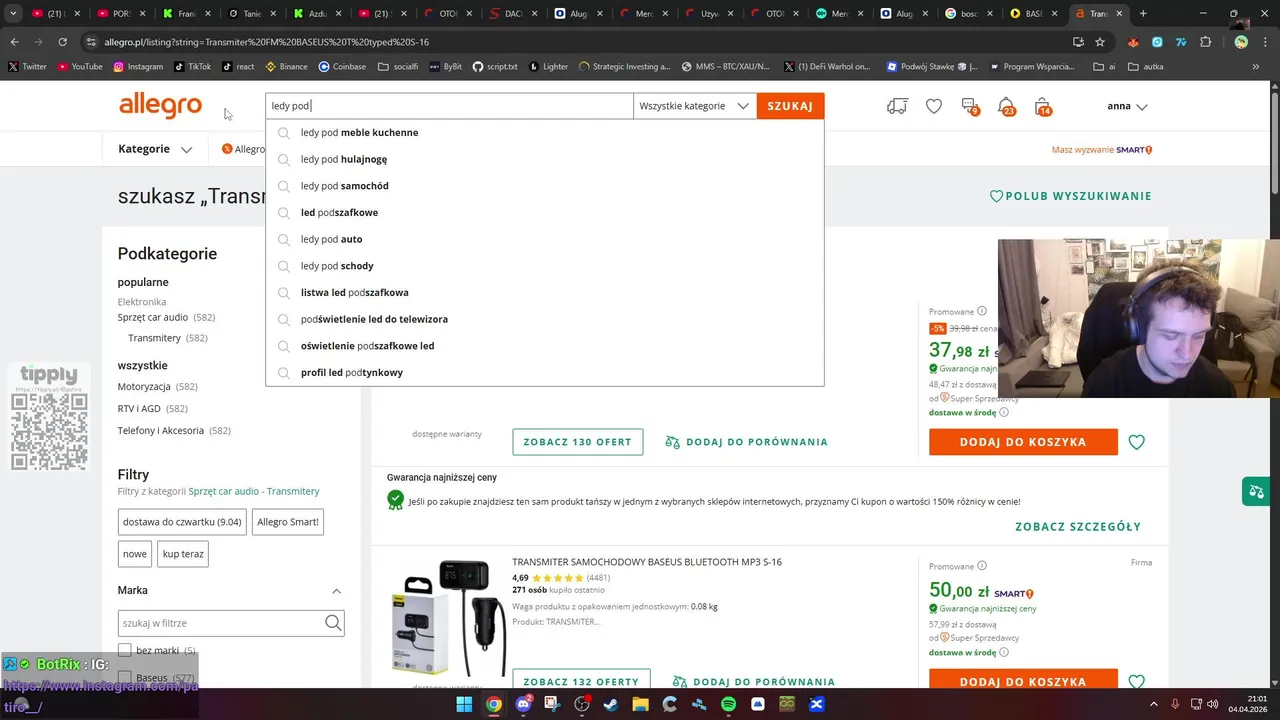Open the Discord taskbar icon
The width and height of the screenshot is (1280, 720).
click(523, 704)
